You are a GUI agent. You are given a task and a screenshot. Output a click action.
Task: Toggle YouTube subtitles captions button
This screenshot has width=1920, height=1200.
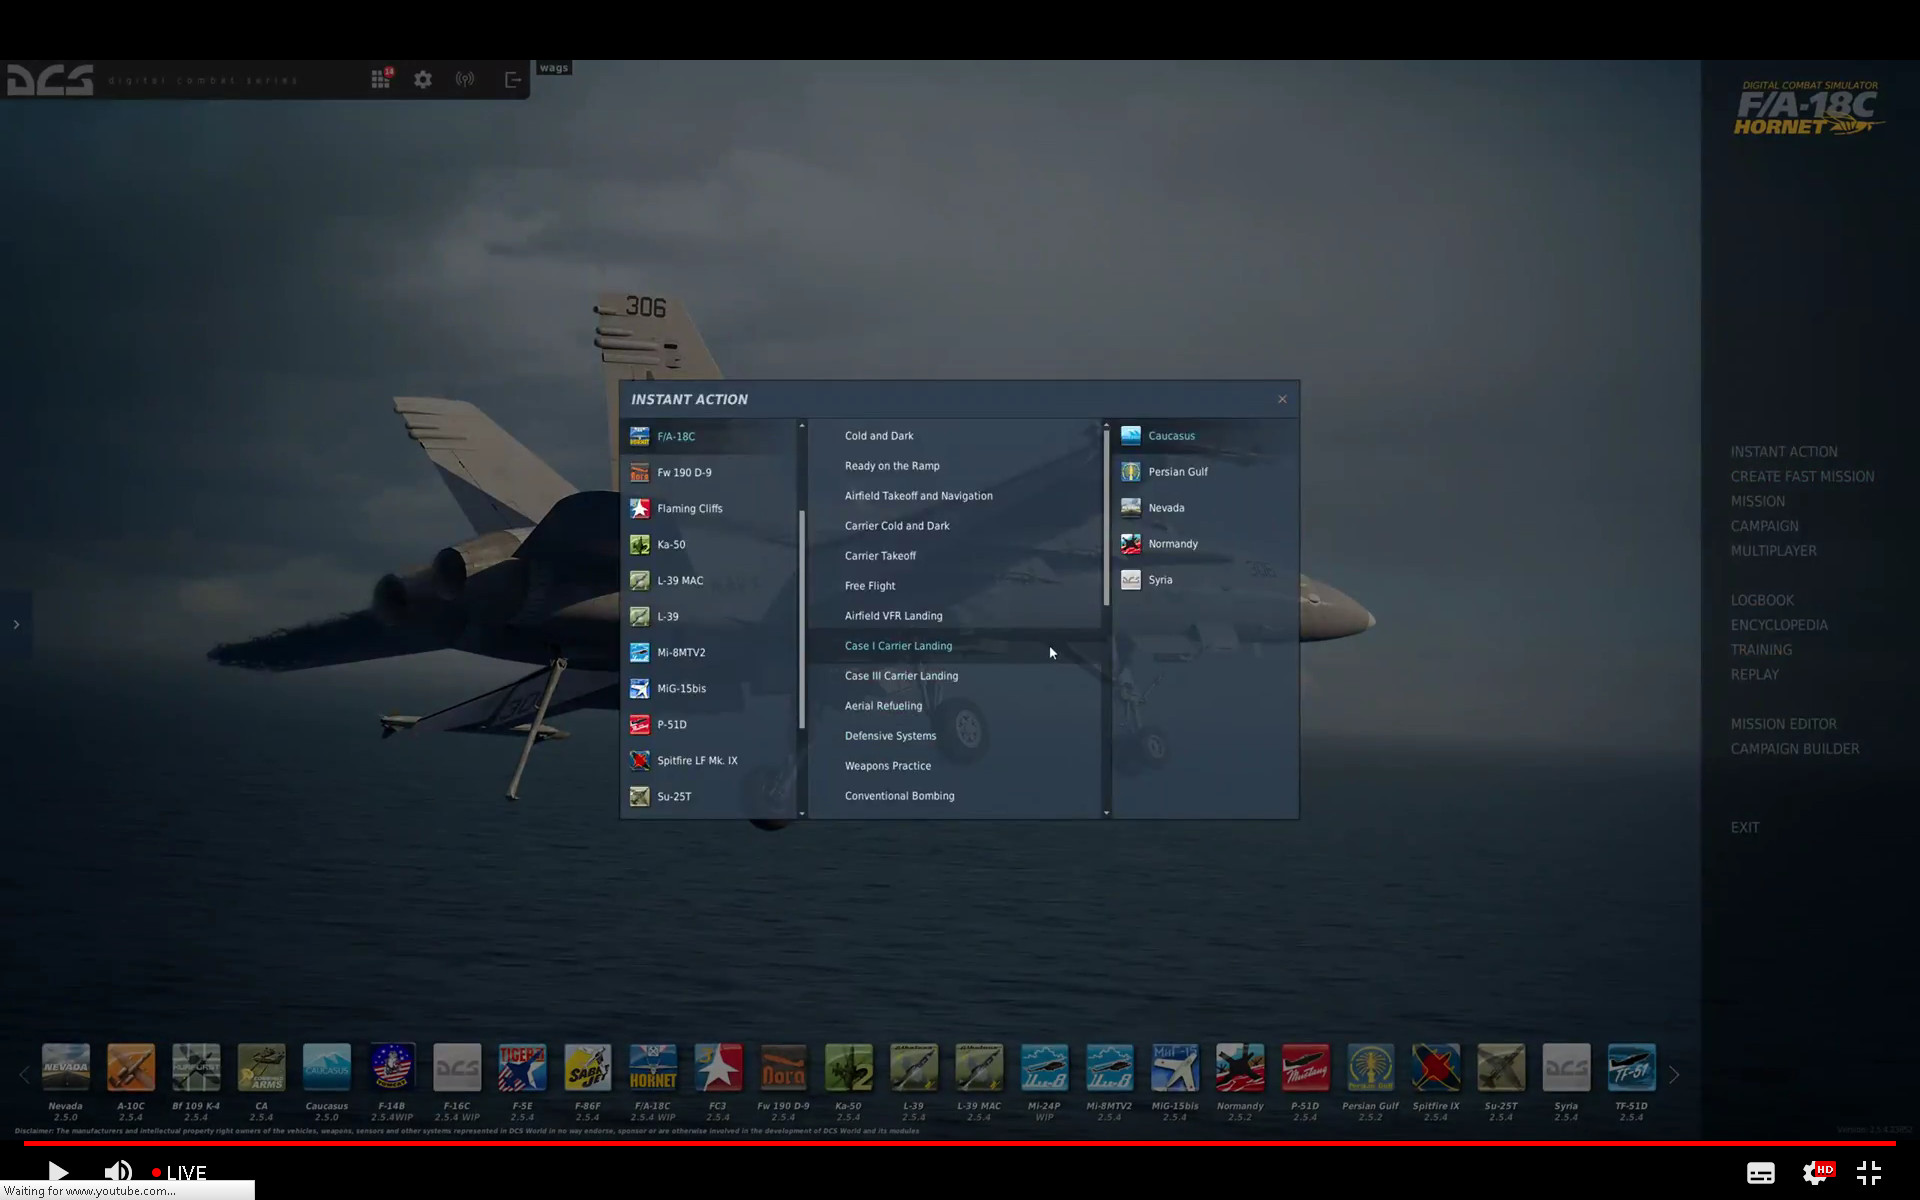point(1760,1173)
